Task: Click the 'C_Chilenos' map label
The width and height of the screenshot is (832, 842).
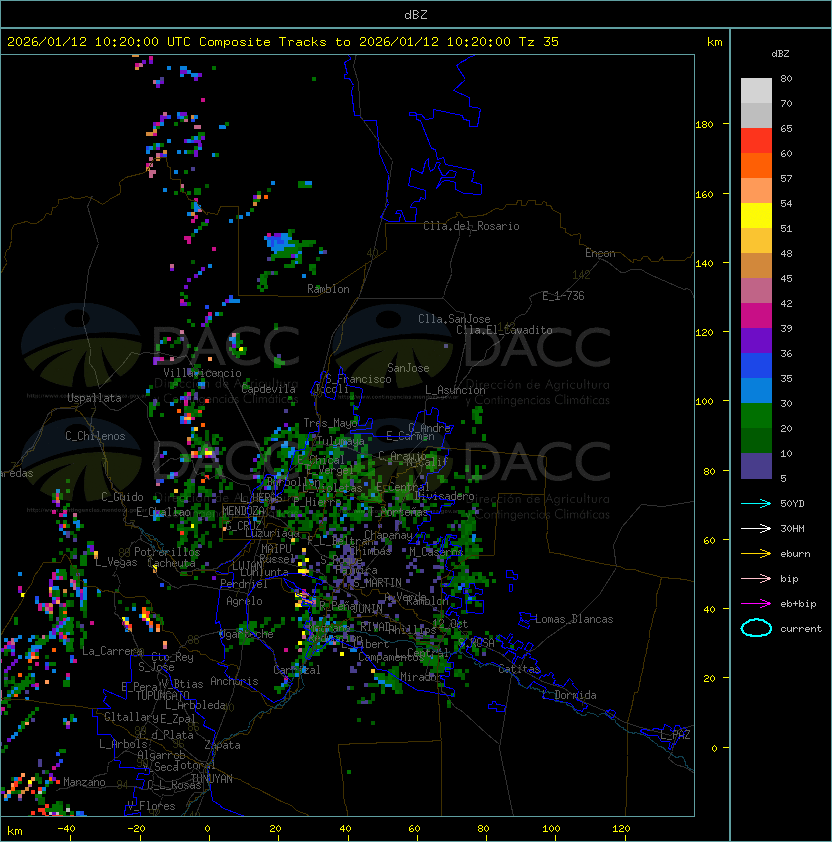Action: [x=95, y=436]
